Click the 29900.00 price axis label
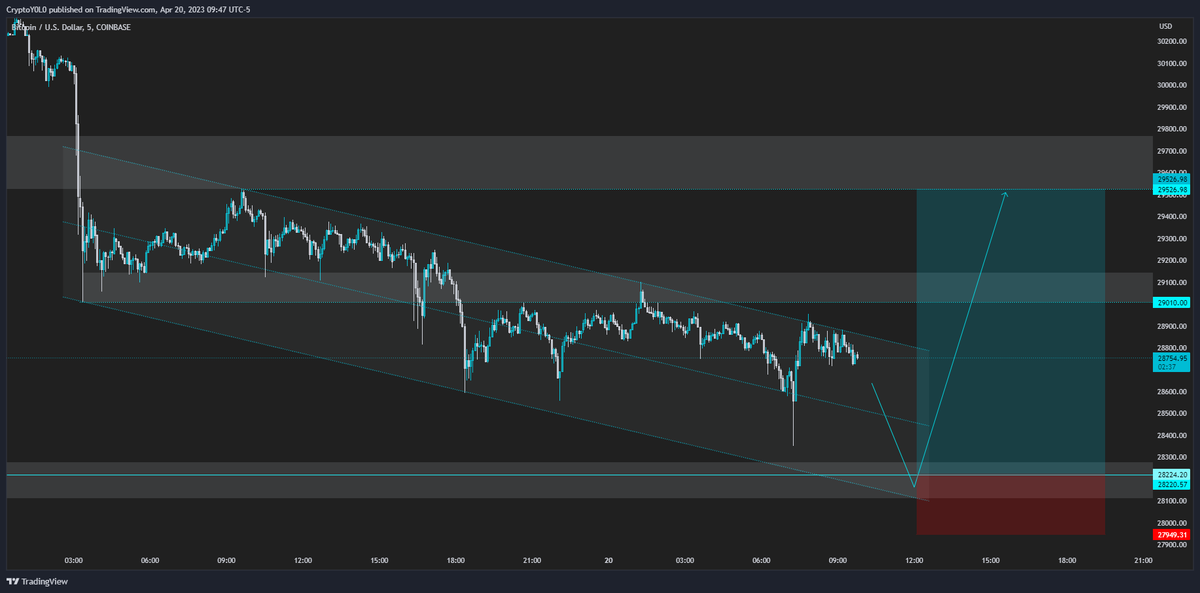Screen dimensions: 1200x593 pos(1172,107)
